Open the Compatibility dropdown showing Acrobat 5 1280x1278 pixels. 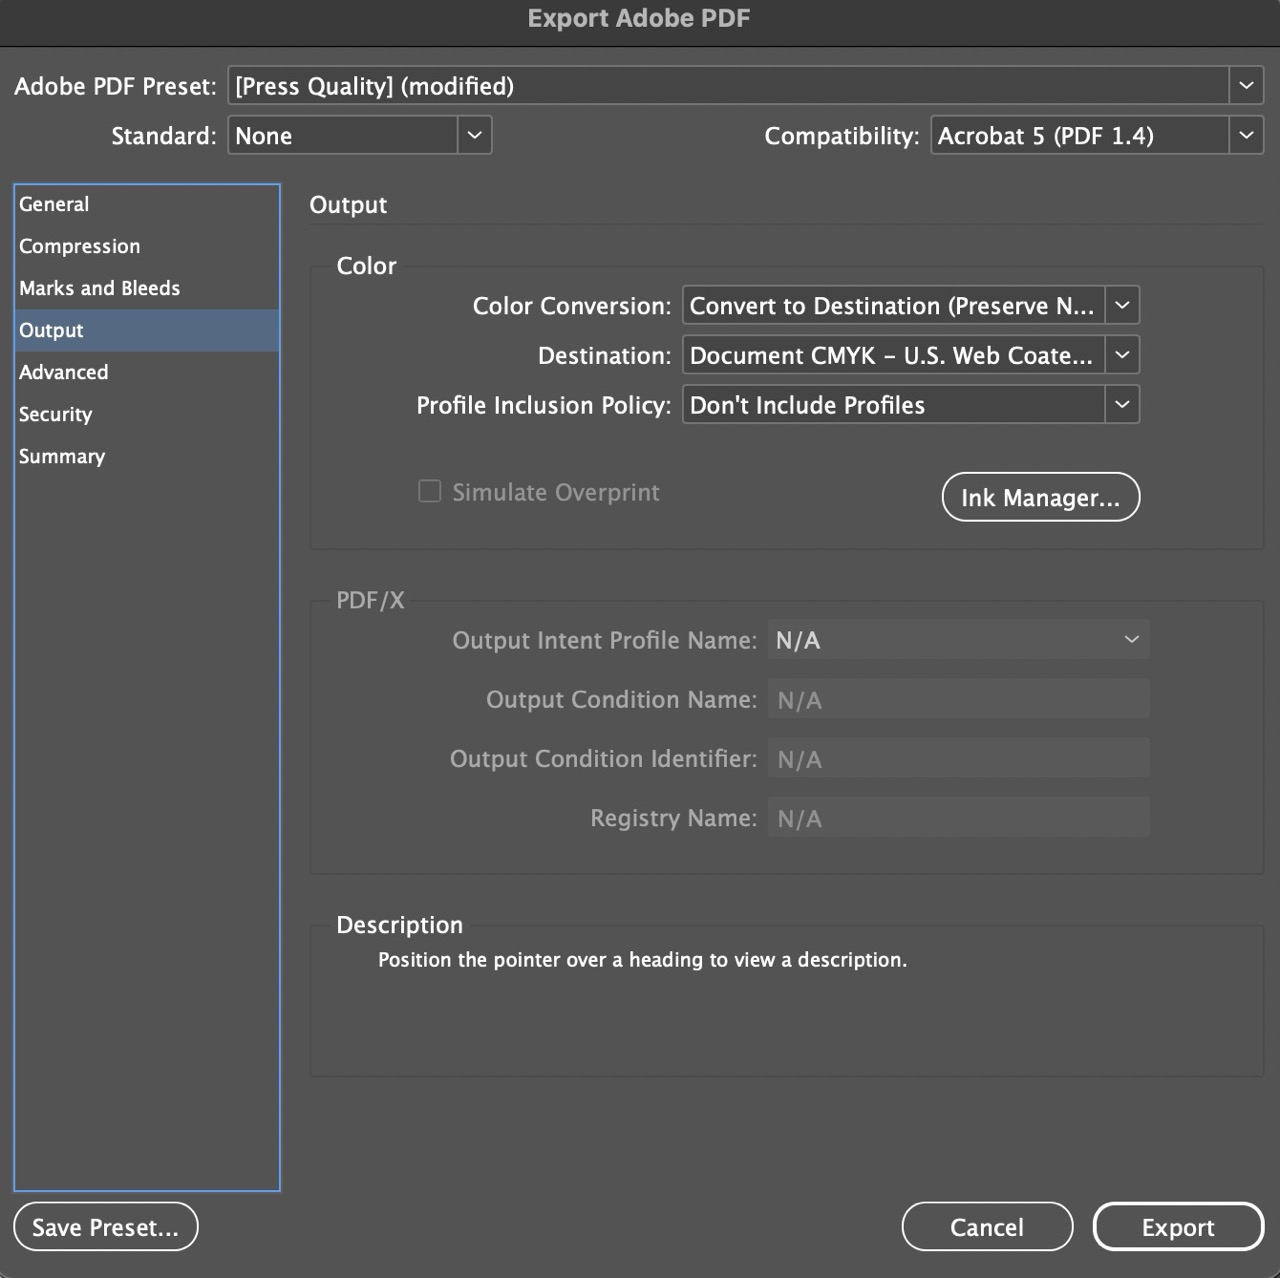1097,135
